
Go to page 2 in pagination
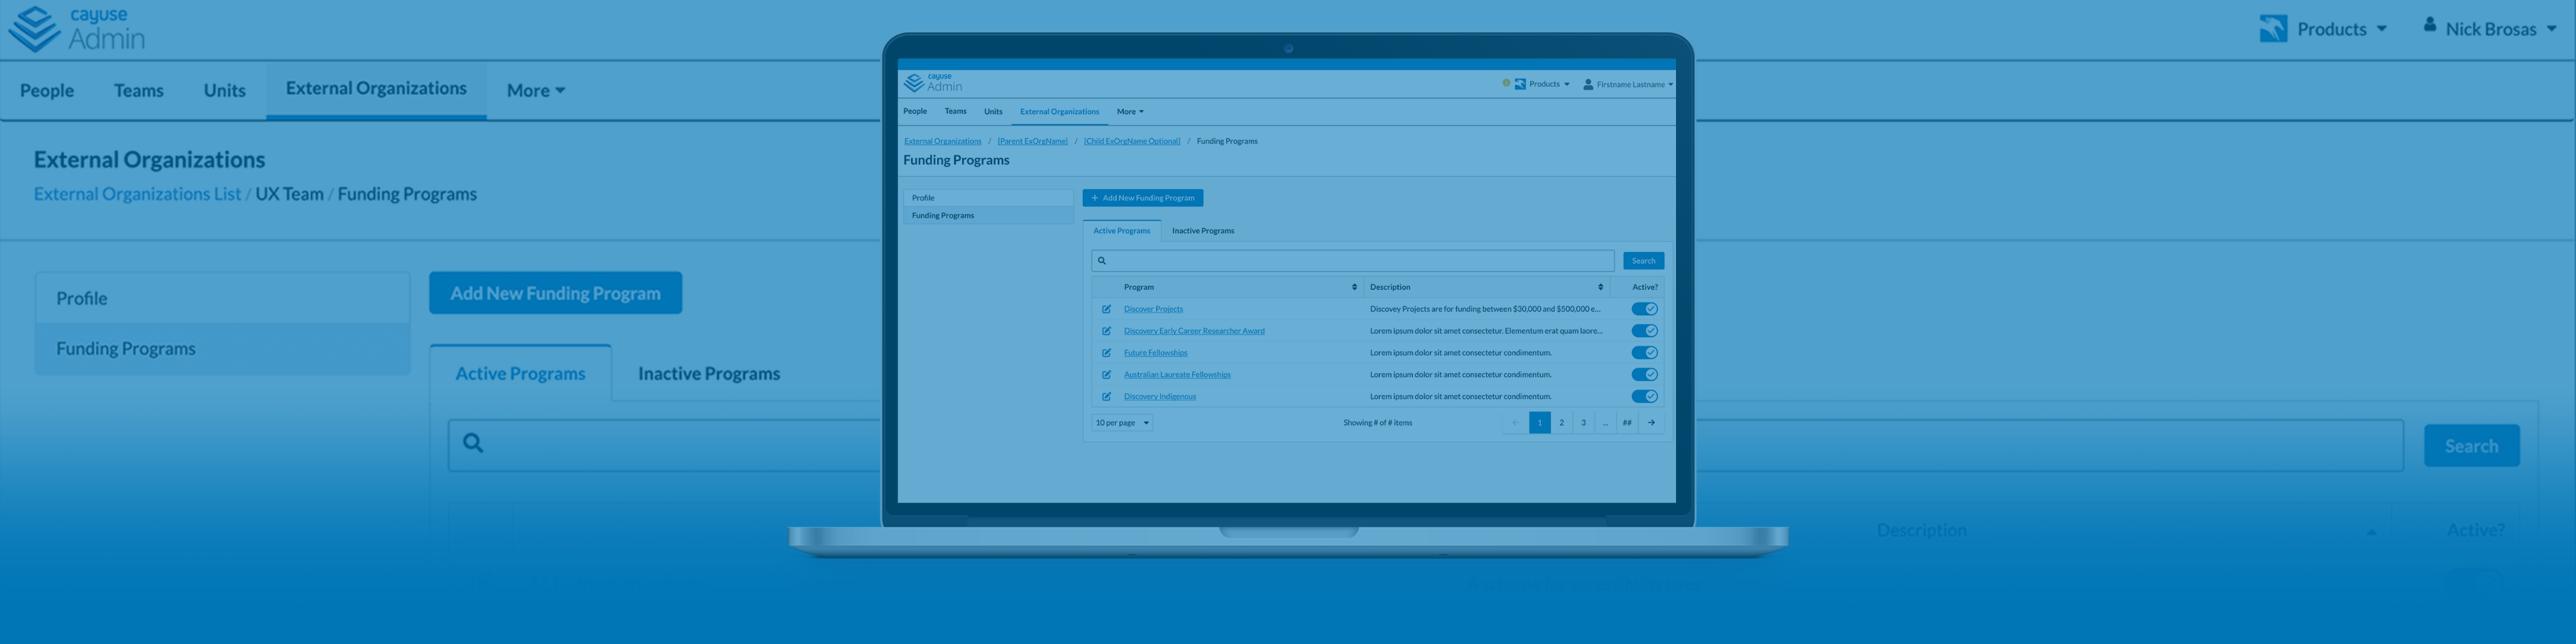[1561, 423]
